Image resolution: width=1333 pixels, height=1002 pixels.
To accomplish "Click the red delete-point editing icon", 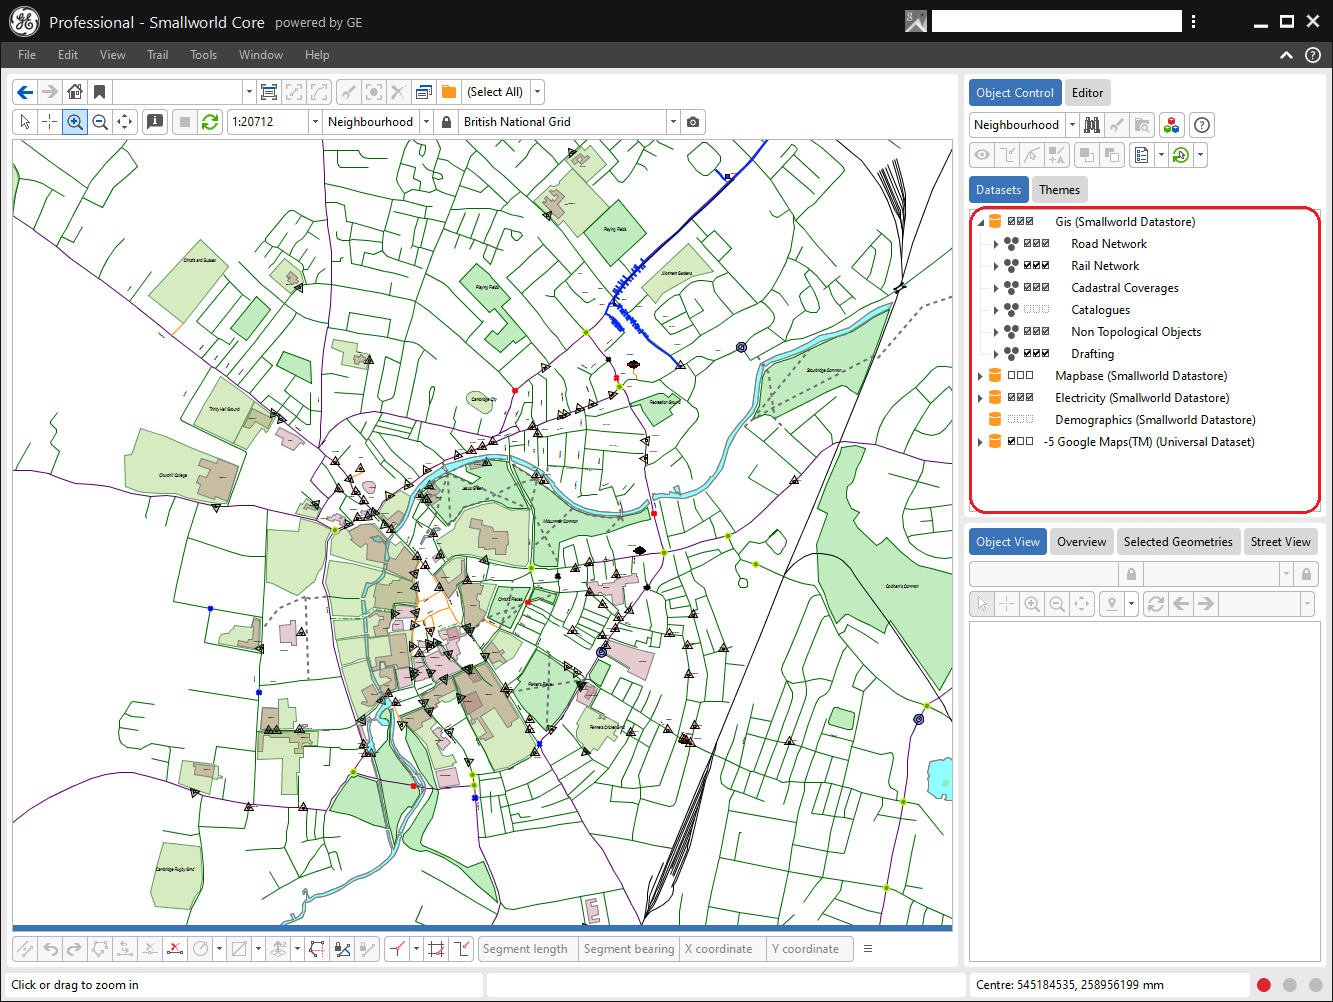I will pos(175,949).
